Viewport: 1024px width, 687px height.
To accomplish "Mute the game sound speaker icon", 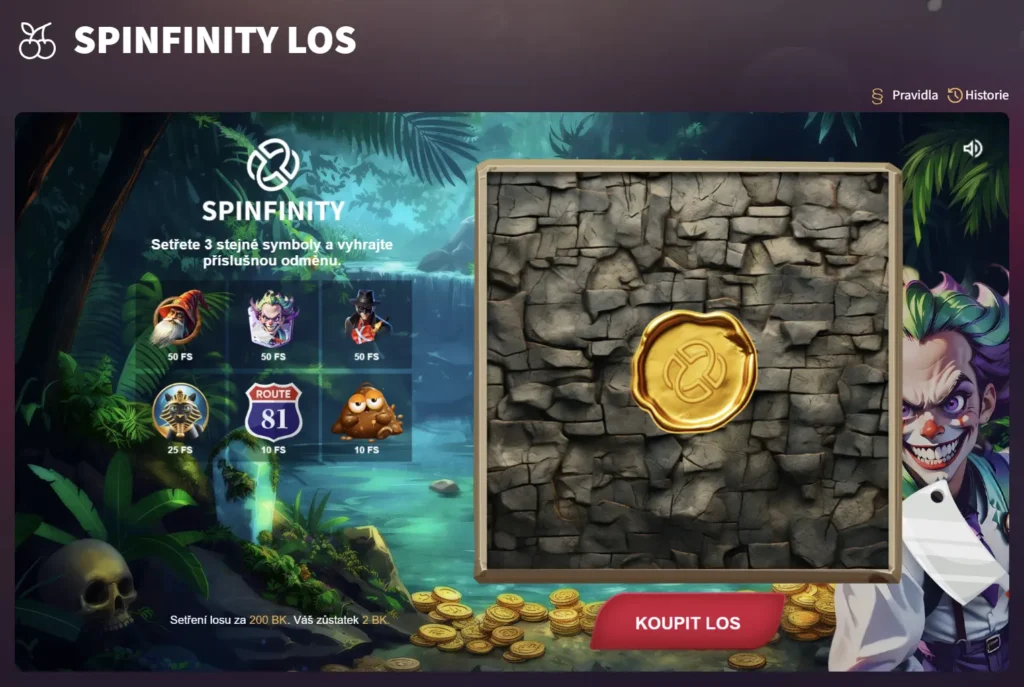I will (972, 149).
